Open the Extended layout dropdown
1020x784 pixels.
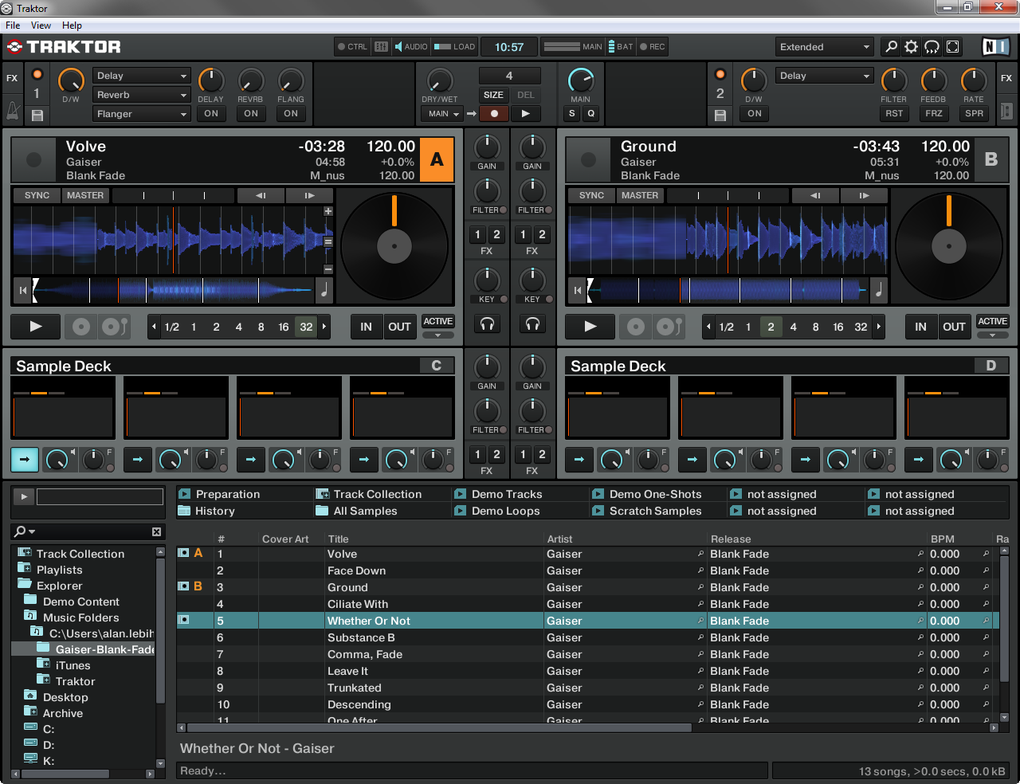click(825, 47)
